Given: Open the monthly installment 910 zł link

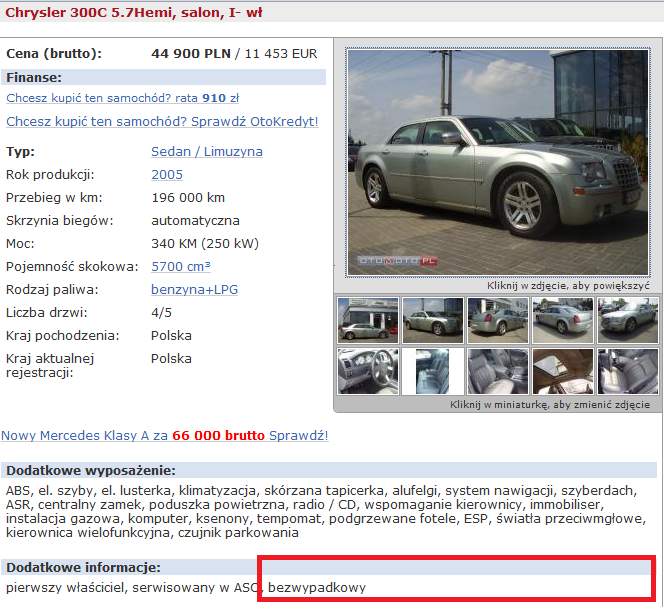Looking at the screenshot, I should click(123, 98).
